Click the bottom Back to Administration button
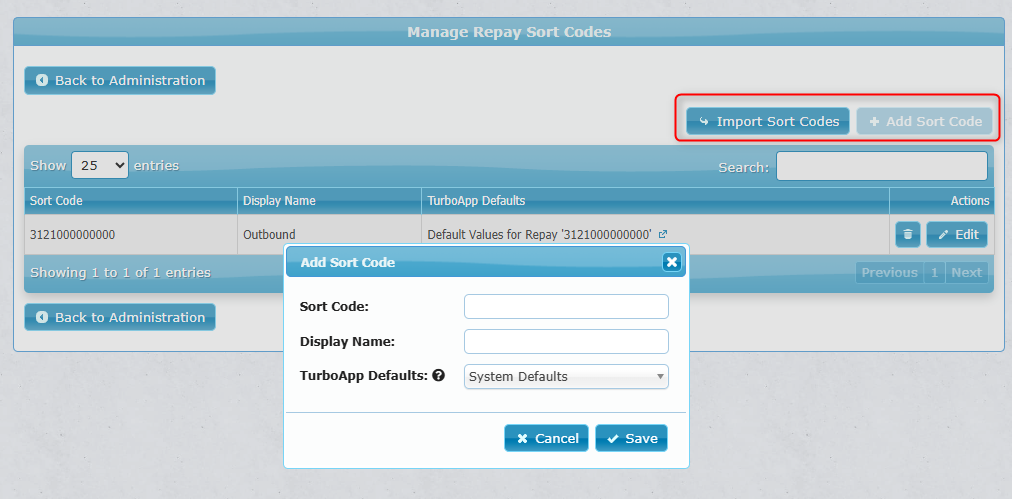 point(120,318)
